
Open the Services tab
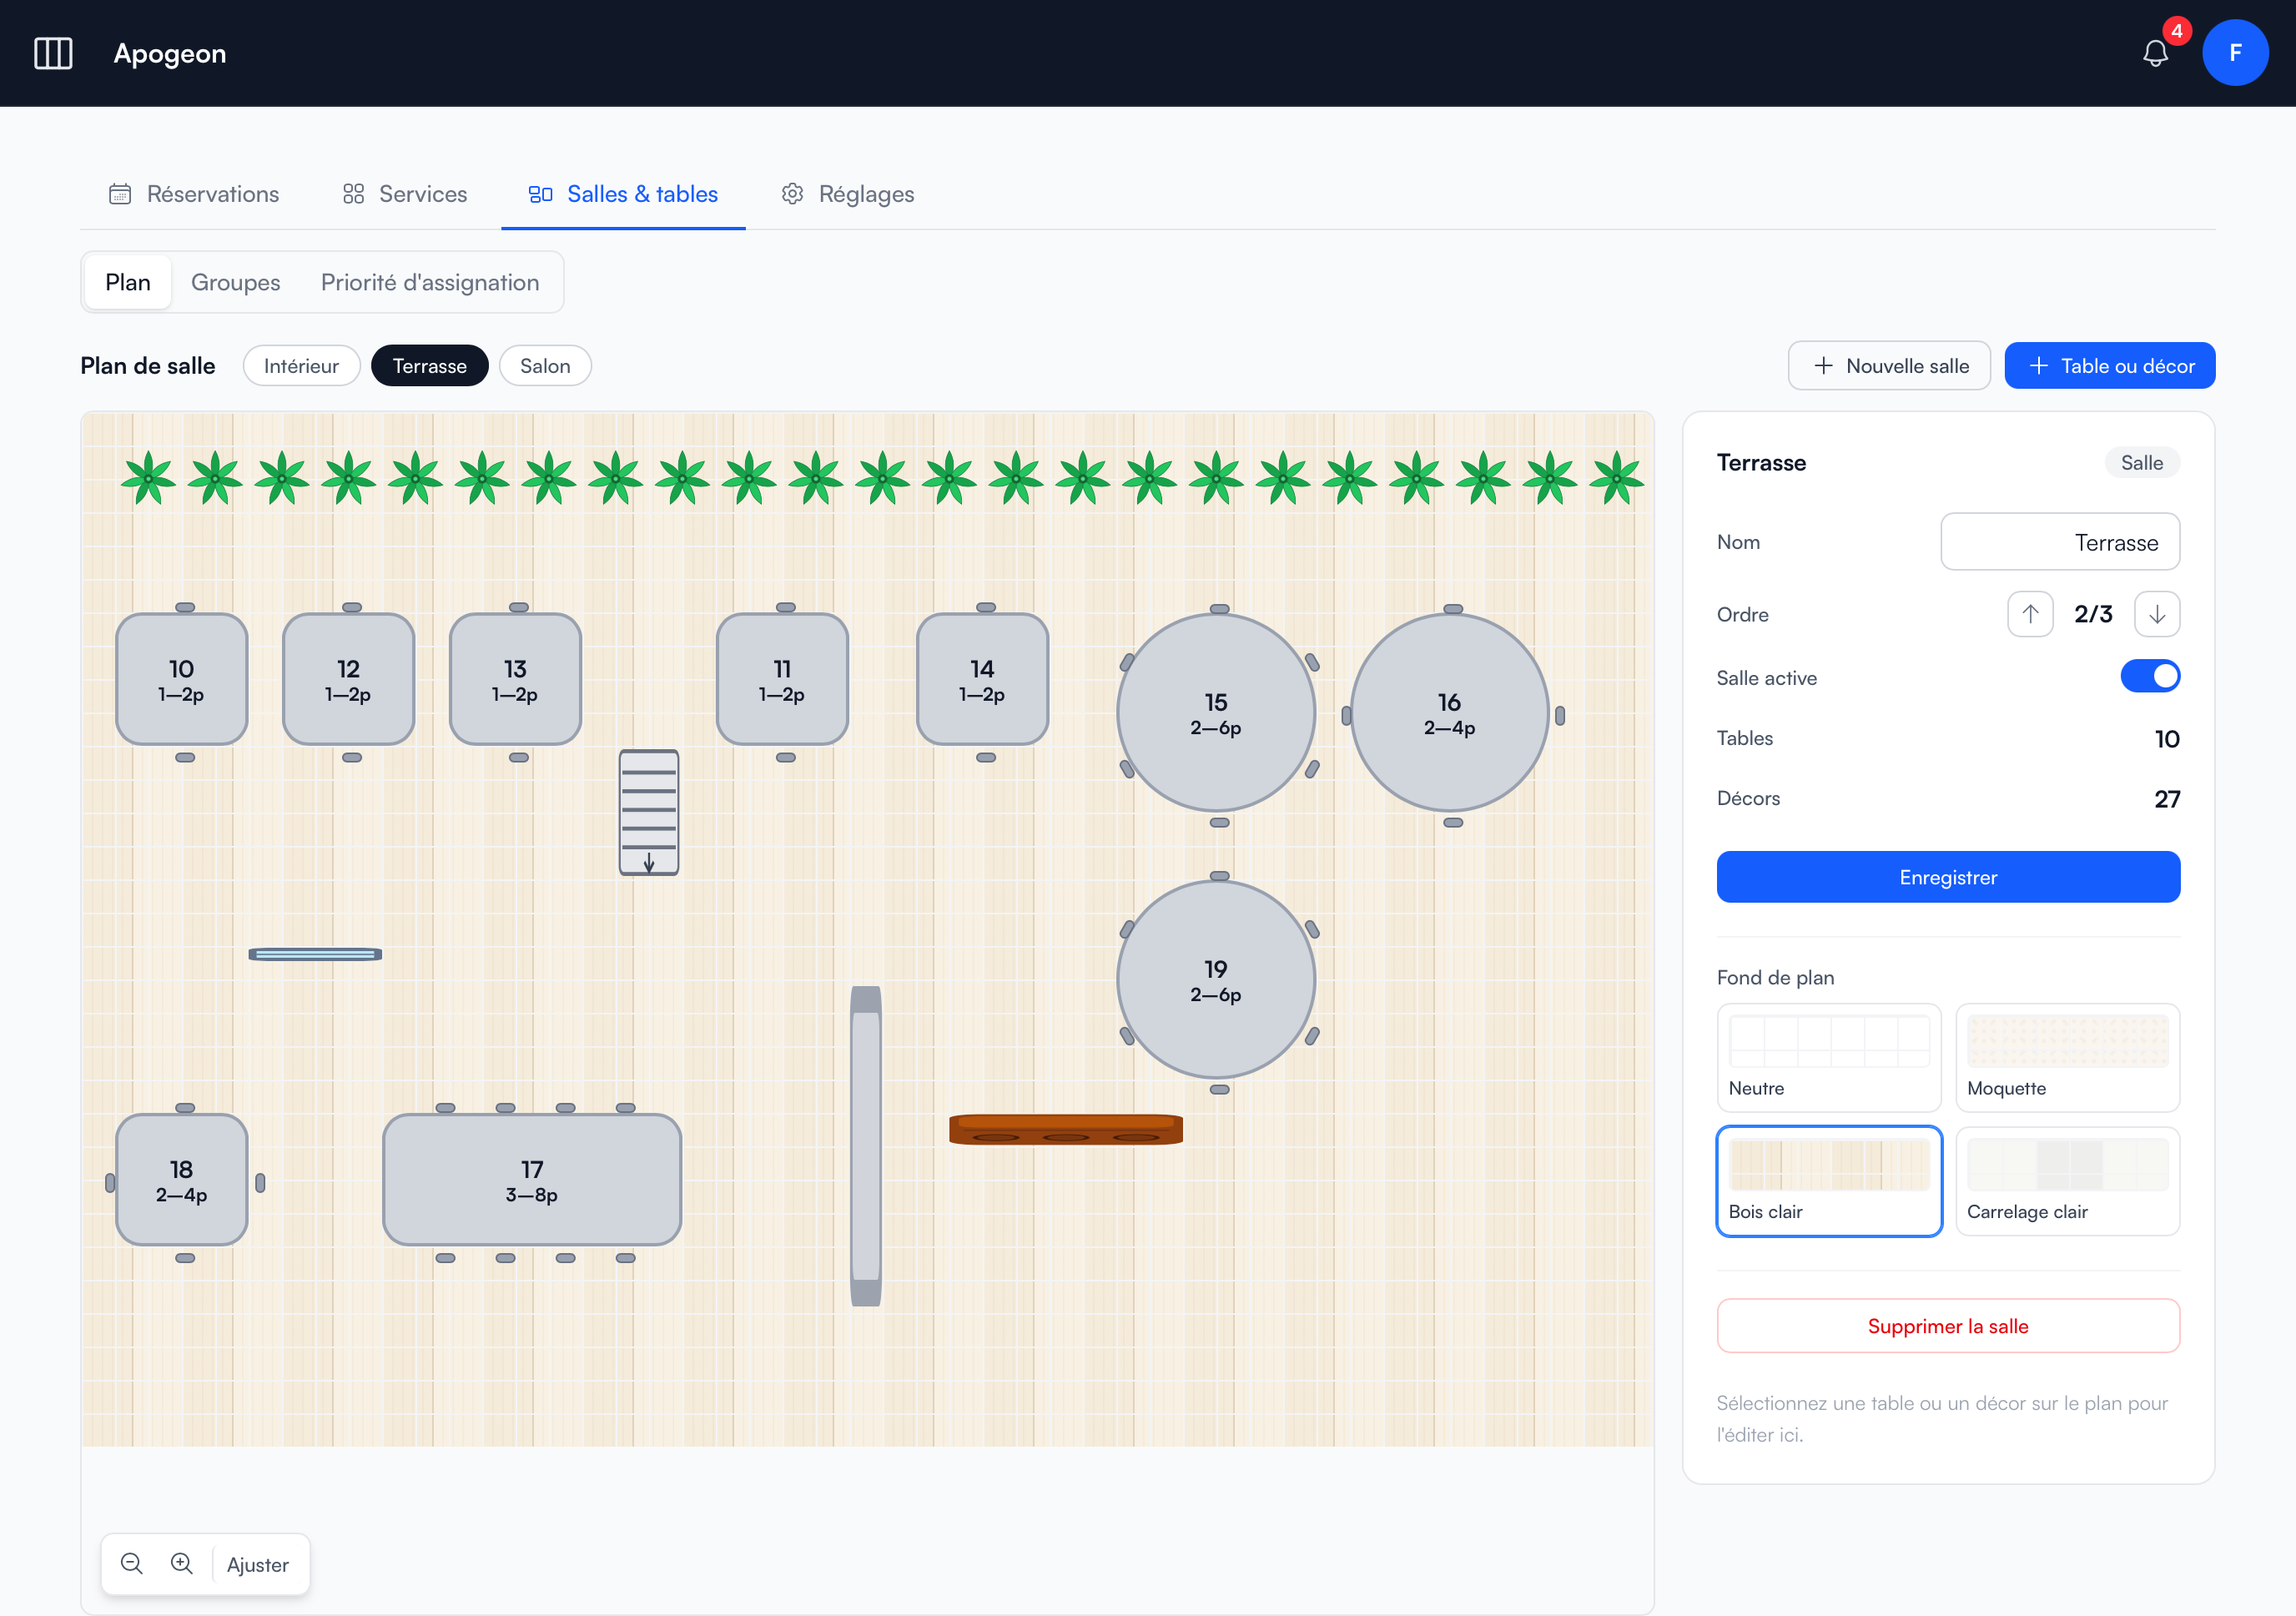pyautogui.click(x=404, y=194)
